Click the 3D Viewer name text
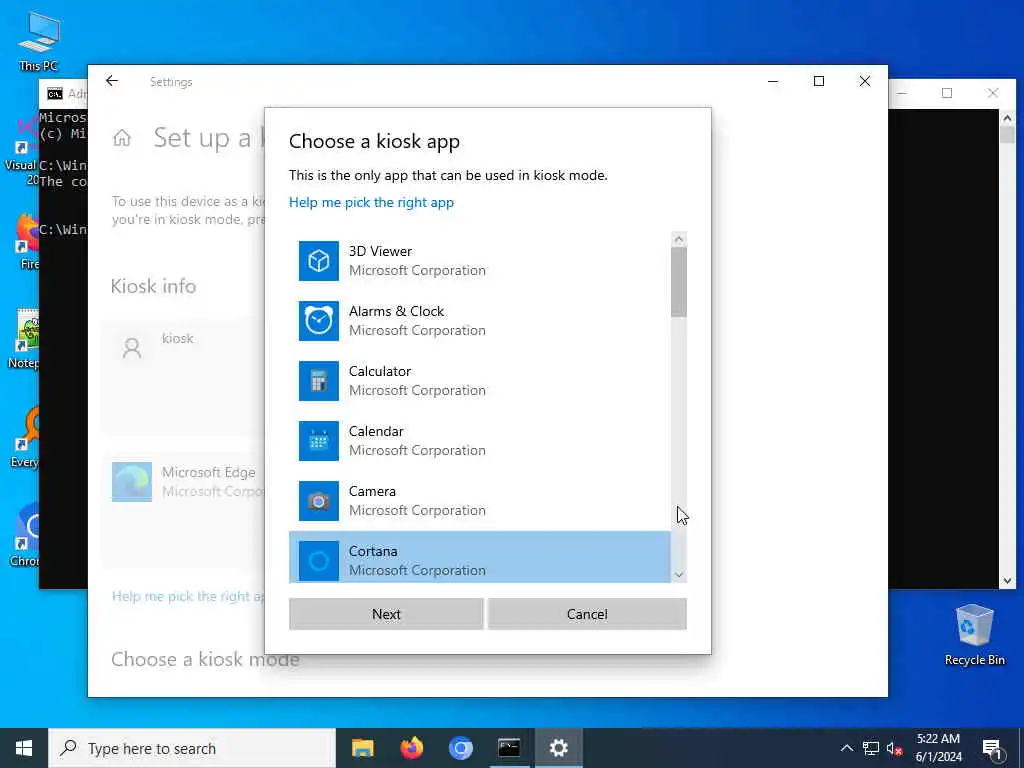This screenshot has width=1024, height=768. coord(380,251)
